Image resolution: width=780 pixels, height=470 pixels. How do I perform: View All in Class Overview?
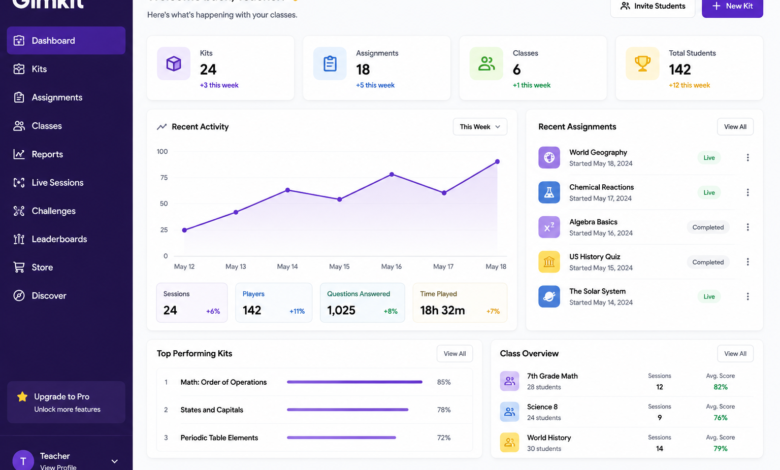(x=735, y=354)
